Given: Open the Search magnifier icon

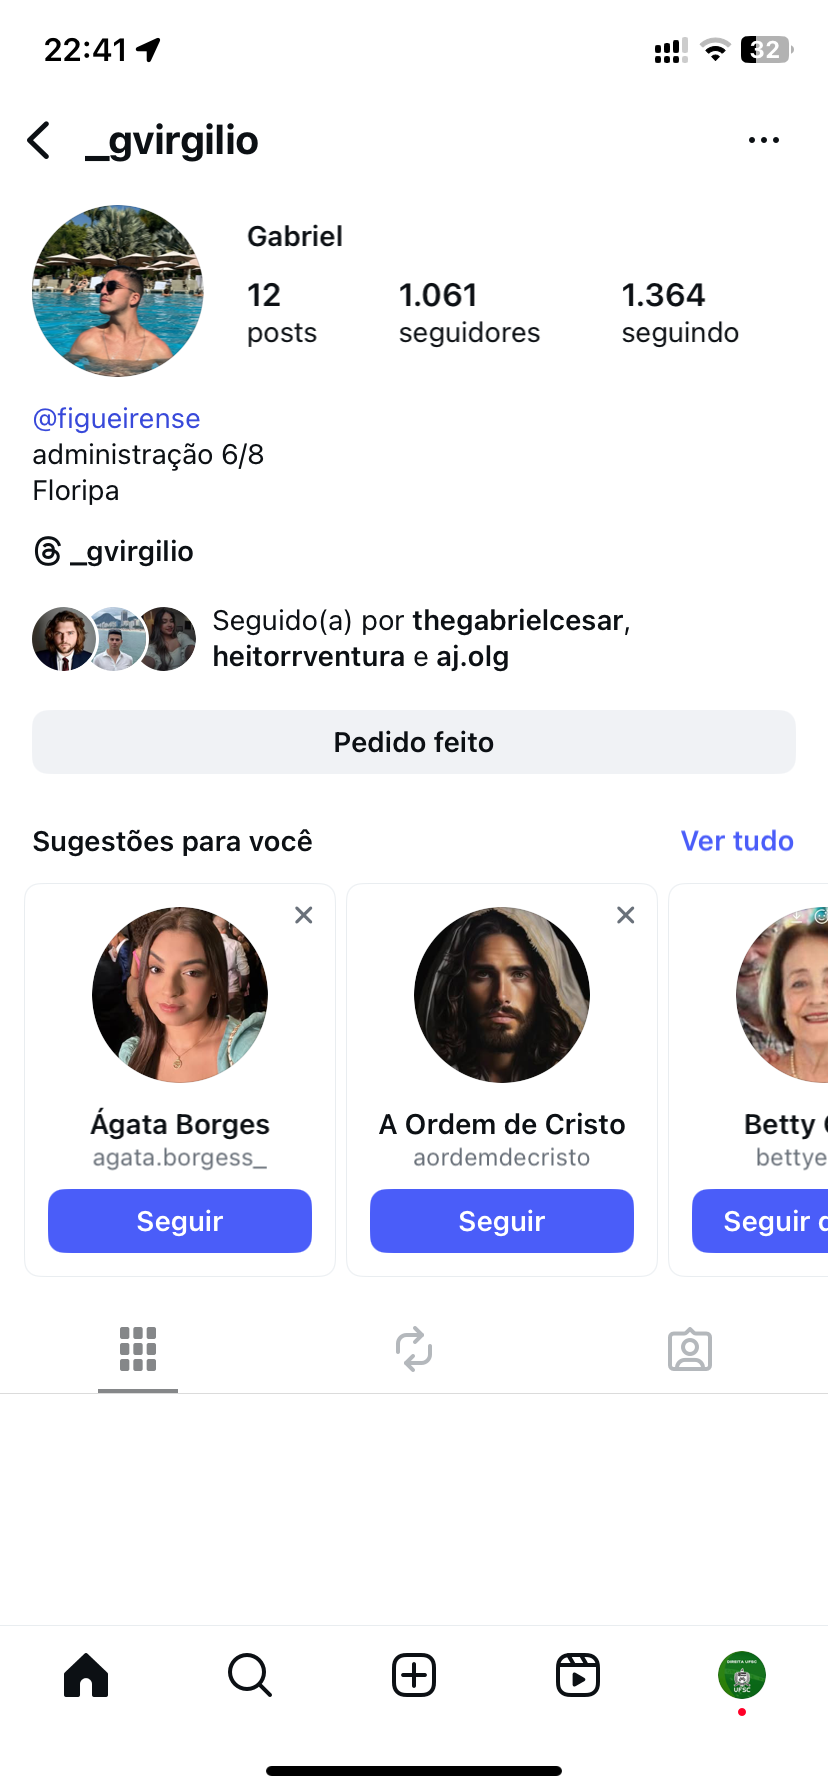Looking at the screenshot, I should [250, 1675].
